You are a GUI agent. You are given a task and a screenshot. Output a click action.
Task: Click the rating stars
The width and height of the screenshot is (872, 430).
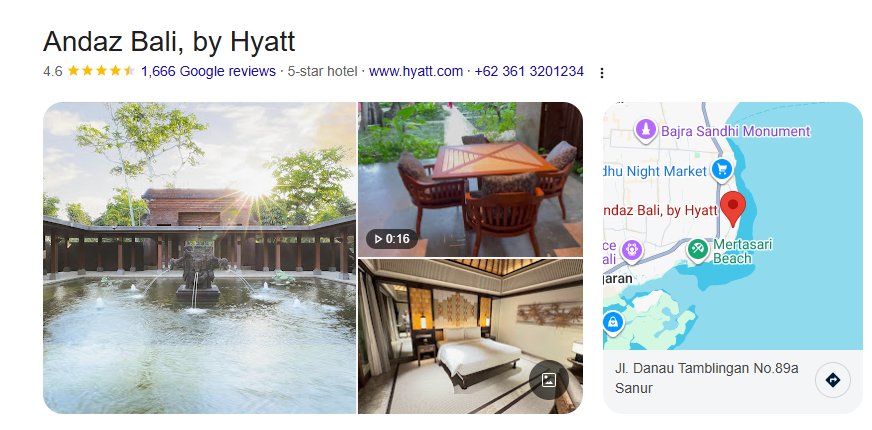click(x=101, y=71)
